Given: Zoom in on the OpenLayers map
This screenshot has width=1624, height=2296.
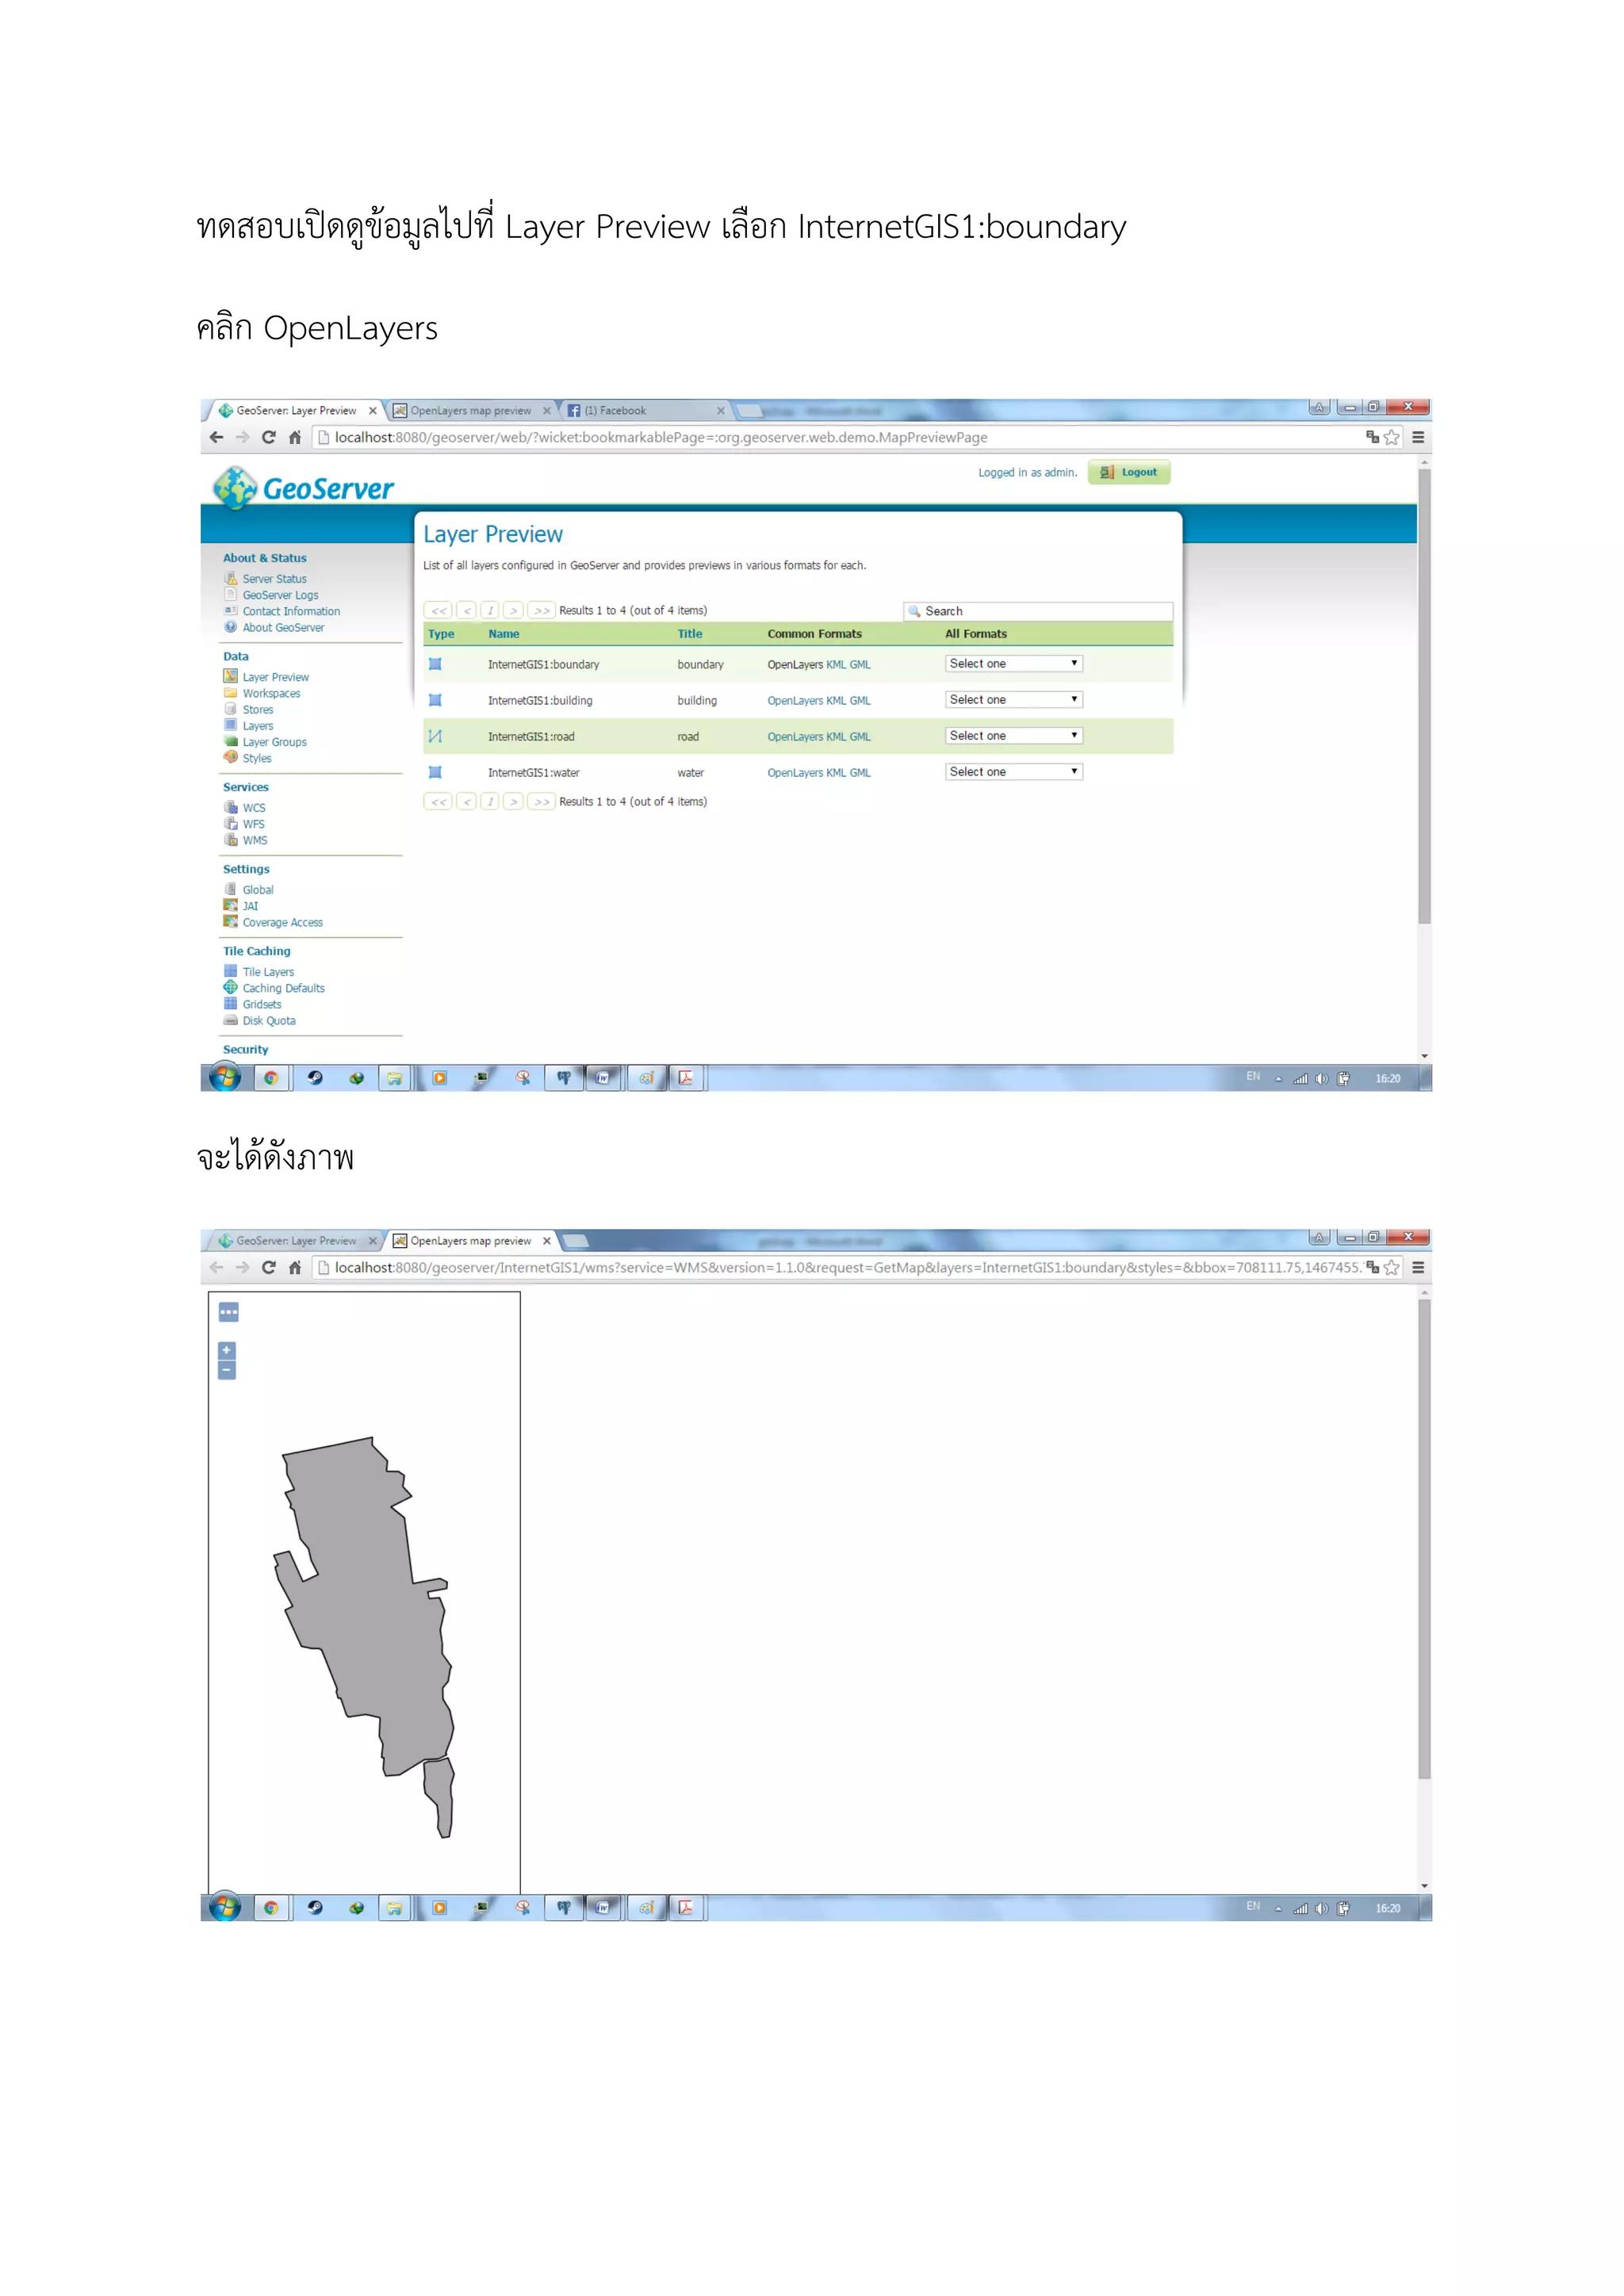Looking at the screenshot, I should [x=227, y=1351].
